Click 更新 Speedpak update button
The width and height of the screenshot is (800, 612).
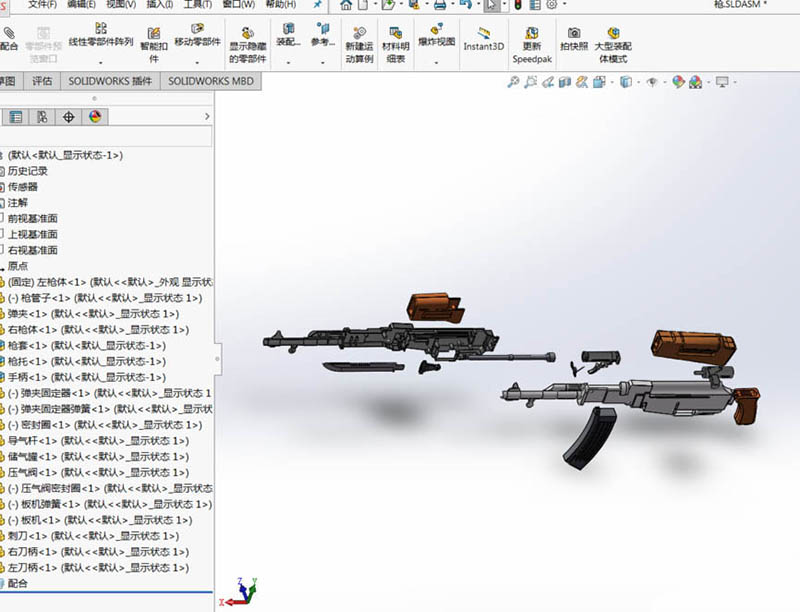click(x=532, y=45)
